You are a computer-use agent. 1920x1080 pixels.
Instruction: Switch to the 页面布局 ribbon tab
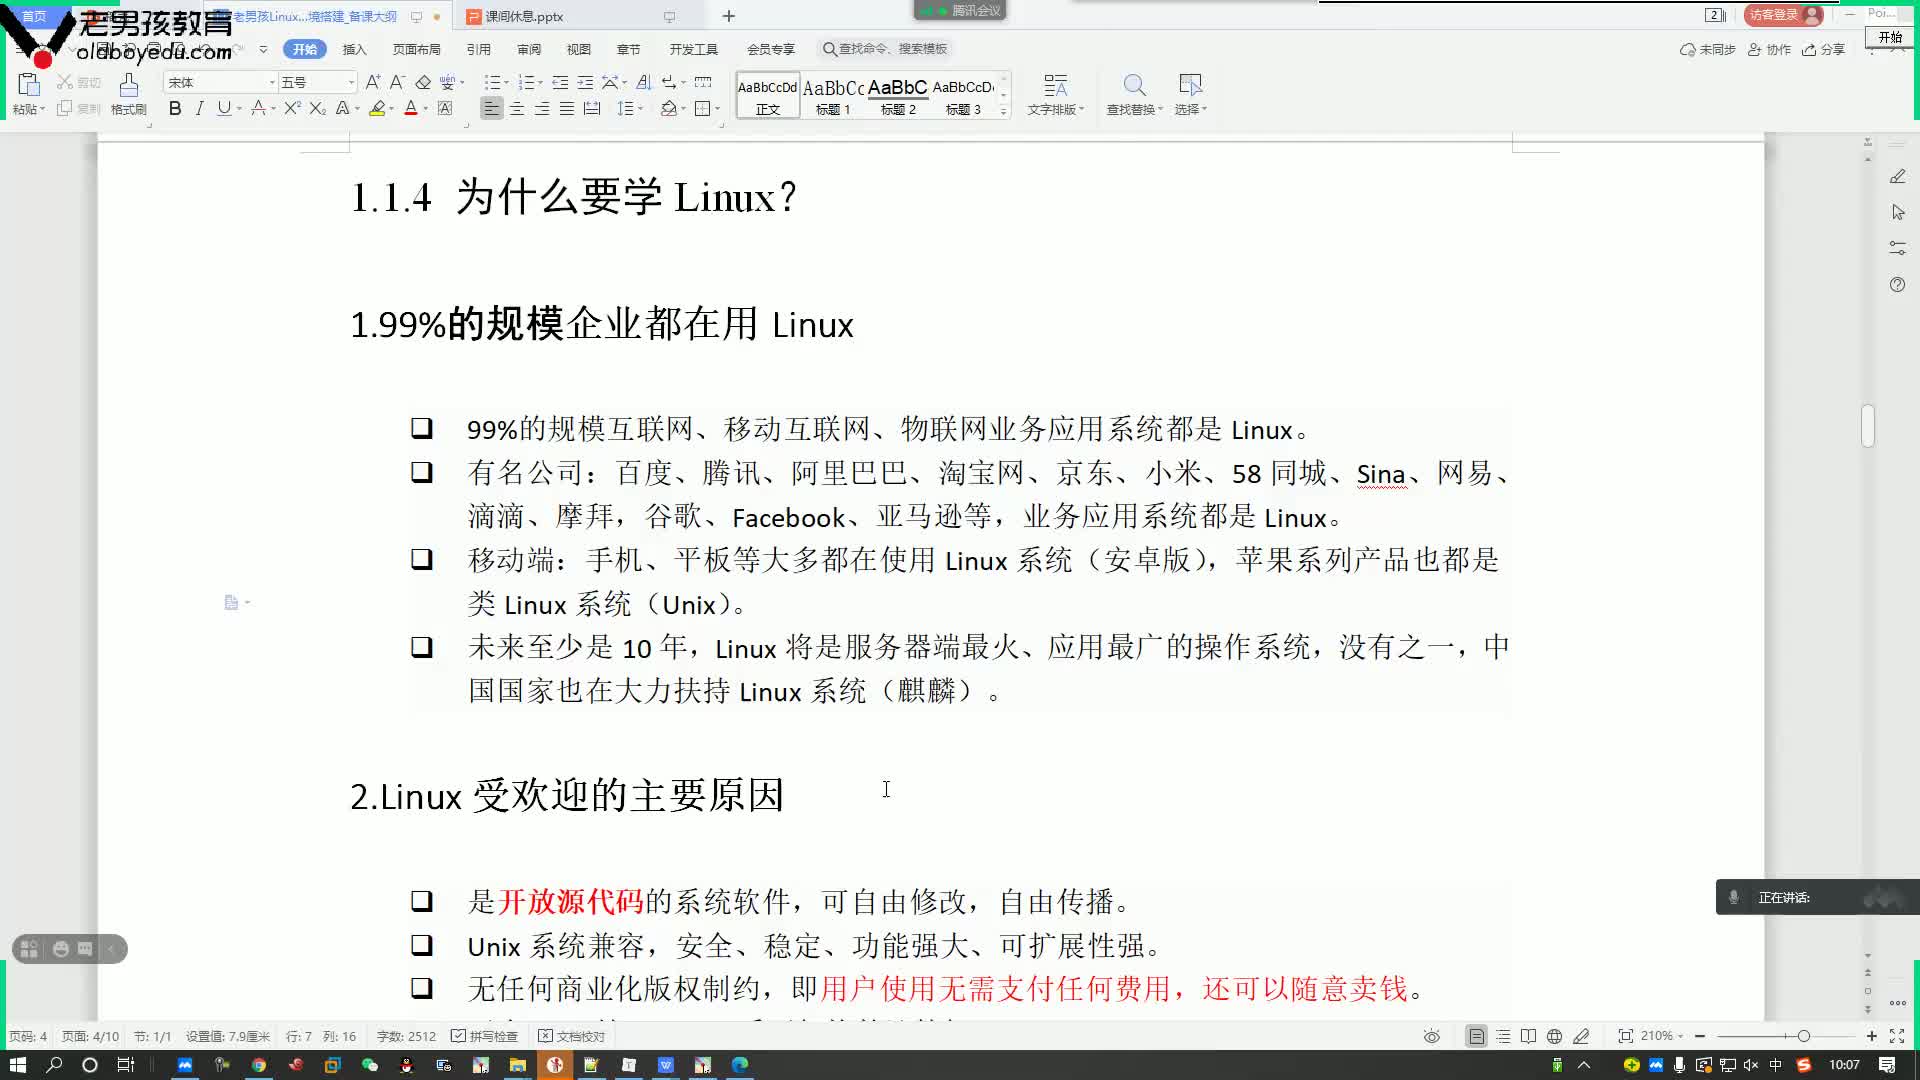coord(416,49)
